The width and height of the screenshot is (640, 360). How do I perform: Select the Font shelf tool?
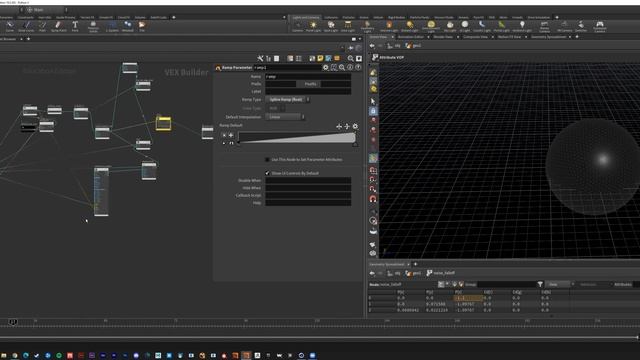(x=75, y=27)
